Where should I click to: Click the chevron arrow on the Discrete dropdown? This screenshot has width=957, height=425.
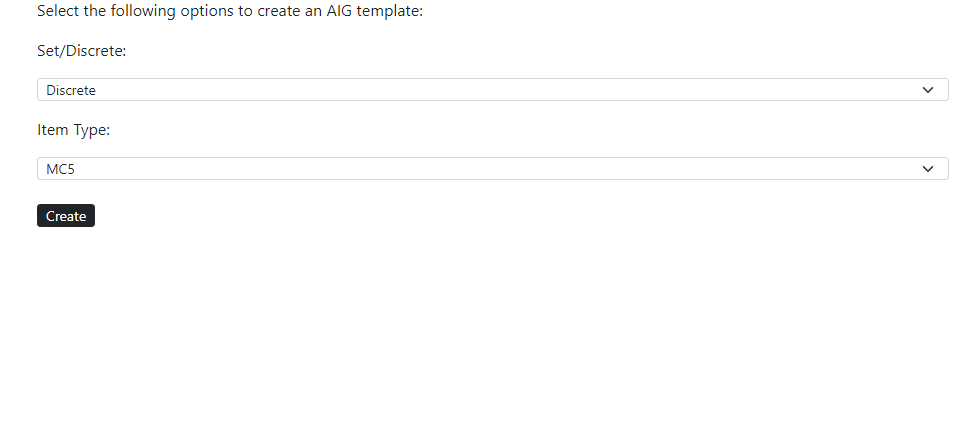[929, 90]
